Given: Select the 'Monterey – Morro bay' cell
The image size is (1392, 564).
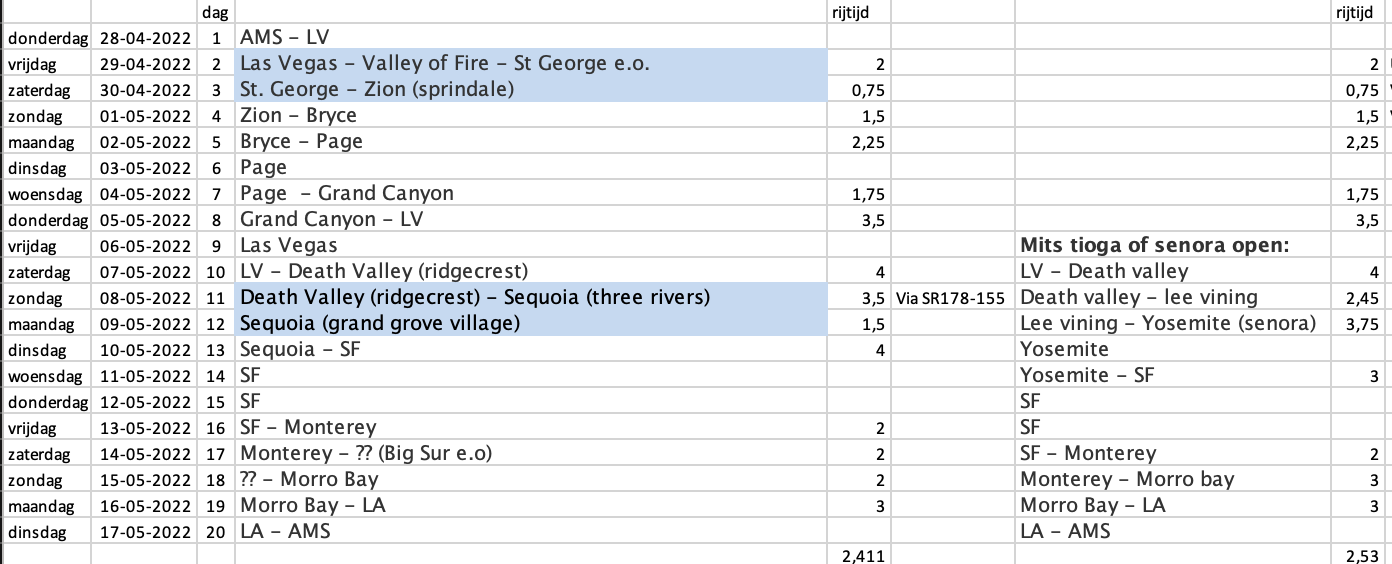Looking at the screenshot, I should coord(1127,479).
